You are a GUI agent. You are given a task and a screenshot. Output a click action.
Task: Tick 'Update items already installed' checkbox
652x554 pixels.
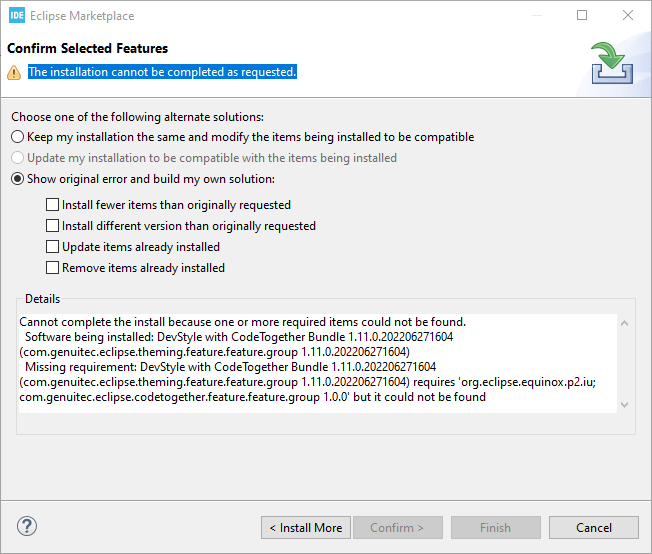click(52, 247)
